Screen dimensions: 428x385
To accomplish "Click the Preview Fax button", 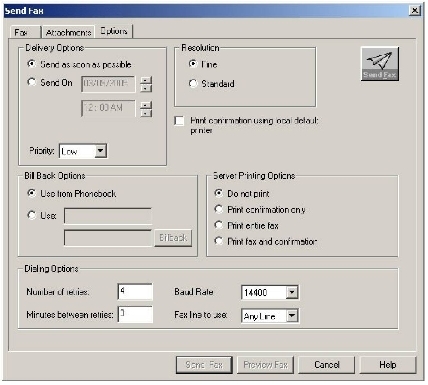I will pos(265,365).
